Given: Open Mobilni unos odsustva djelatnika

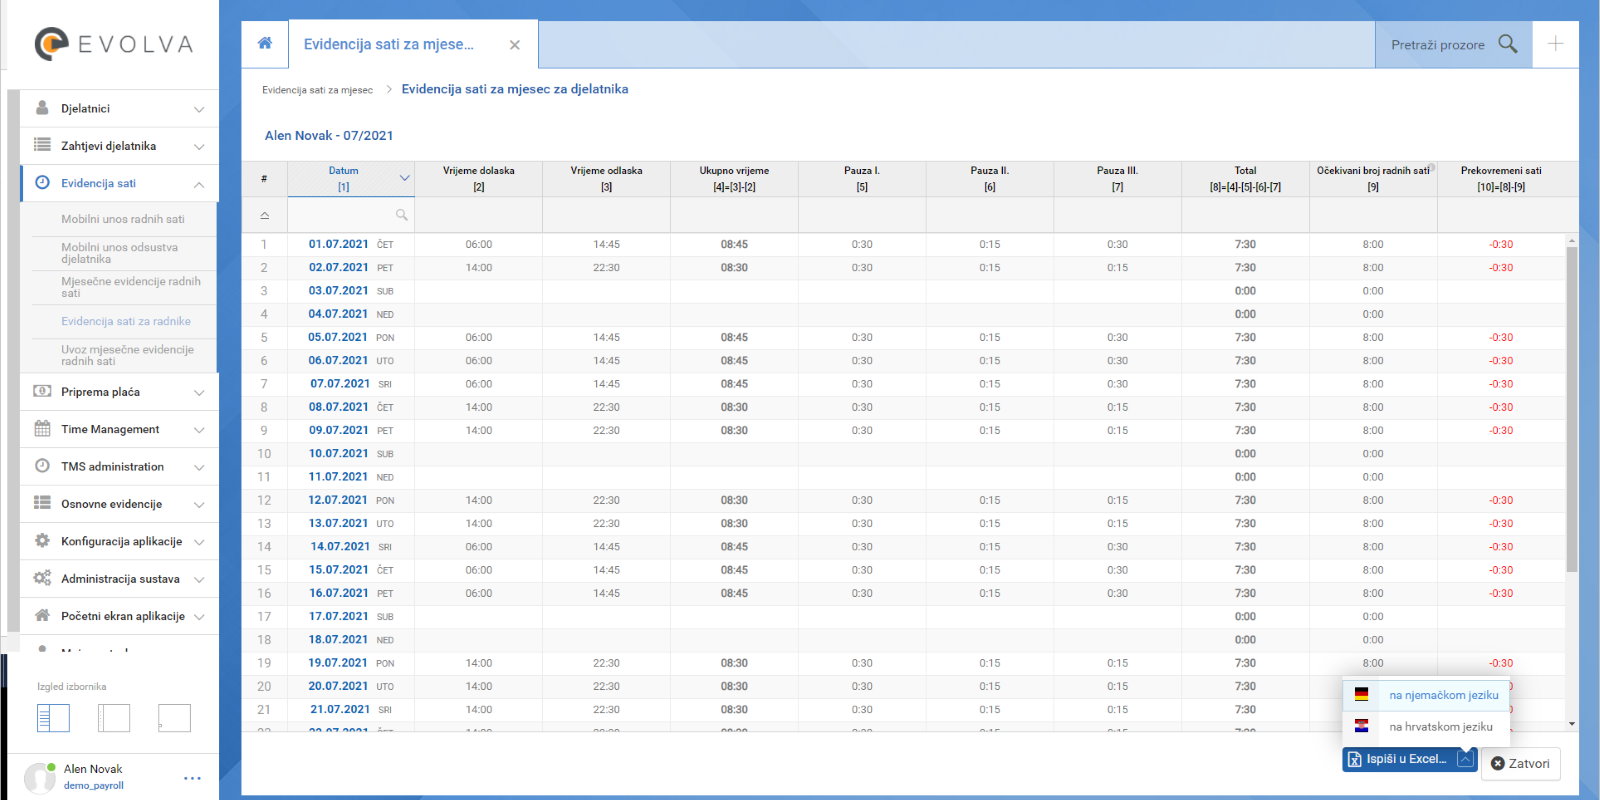Looking at the screenshot, I should 119,253.
